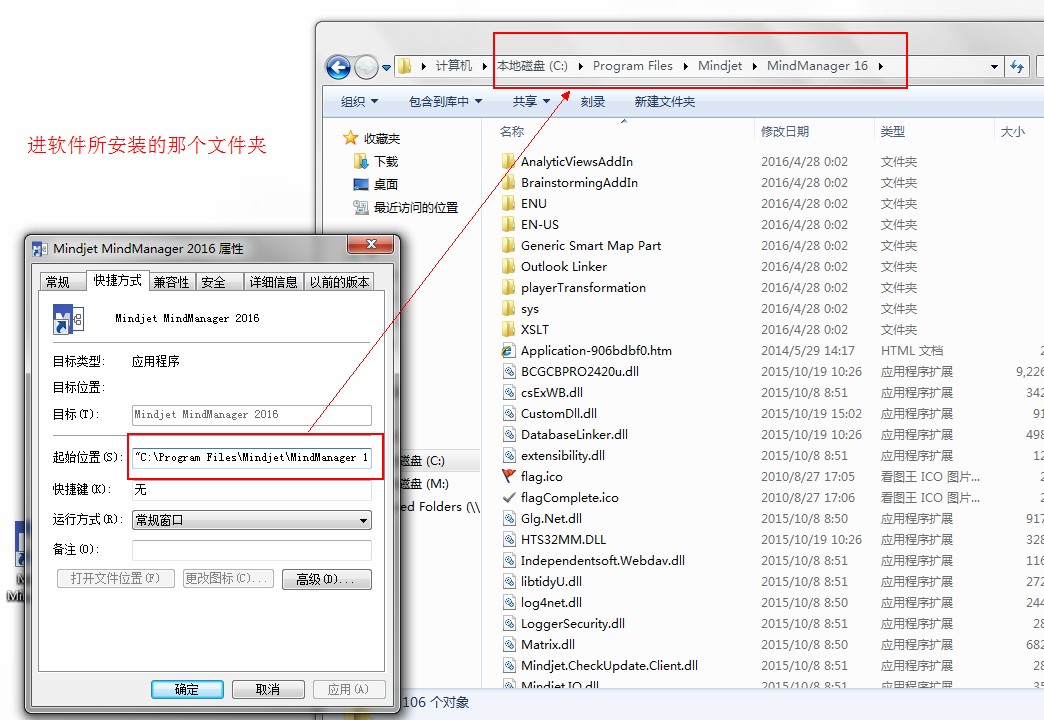Click the 计算机 breadcrumb in address bar
The image size is (1044, 720).
pos(453,65)
